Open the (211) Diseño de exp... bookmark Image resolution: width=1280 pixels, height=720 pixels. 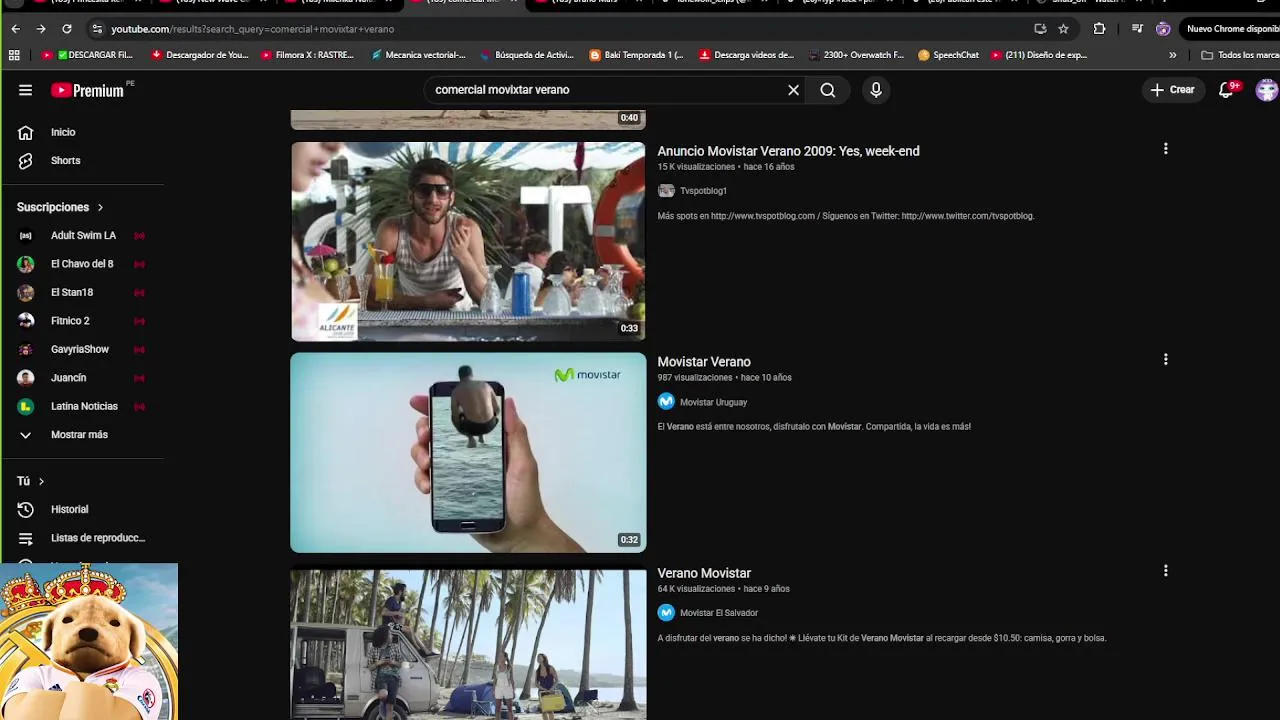pyautogui.click(x=1039, y=55)
